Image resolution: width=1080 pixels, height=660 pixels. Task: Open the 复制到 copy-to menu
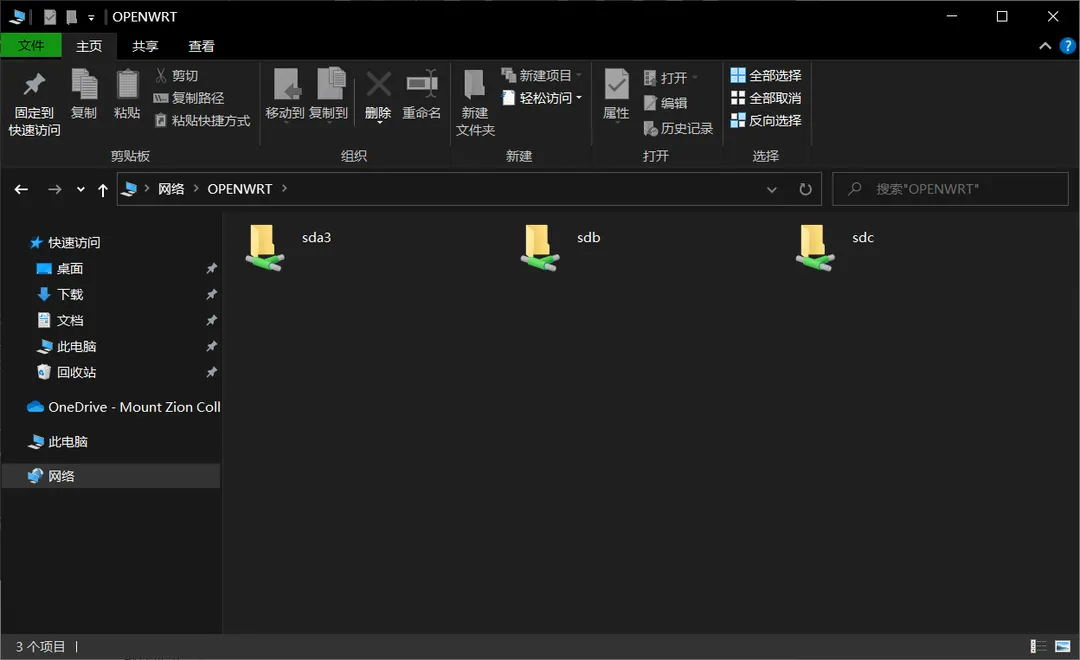tap(329, 95)
